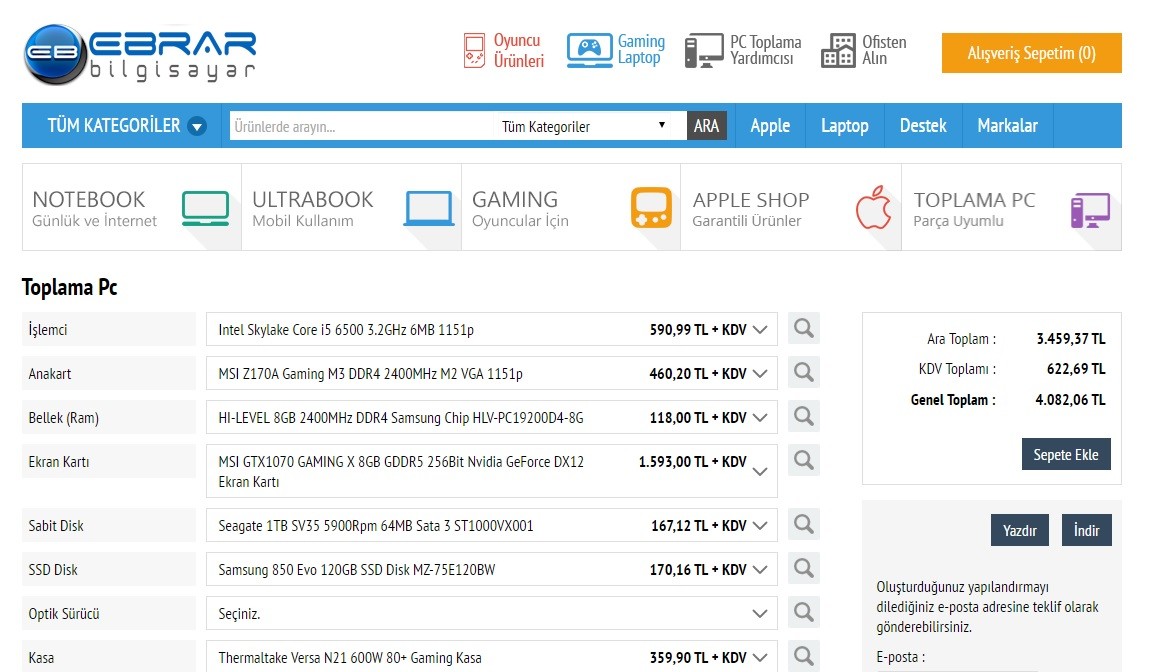Click the Gaming Laptop icon
Screen dimensions: 1170x672
(x=589, y=50)
